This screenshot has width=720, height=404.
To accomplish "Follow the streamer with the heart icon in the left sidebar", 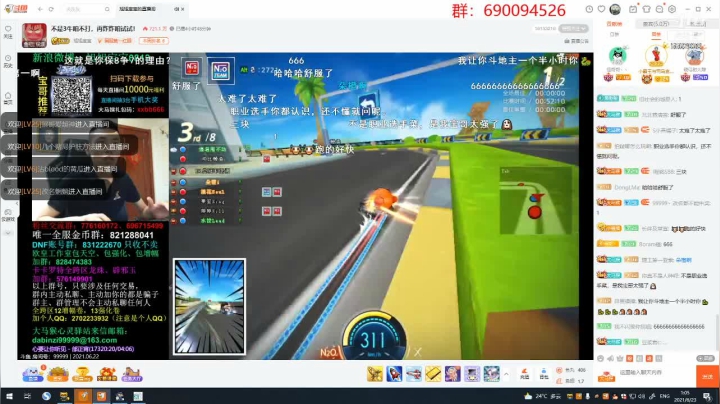I will 8,31.
